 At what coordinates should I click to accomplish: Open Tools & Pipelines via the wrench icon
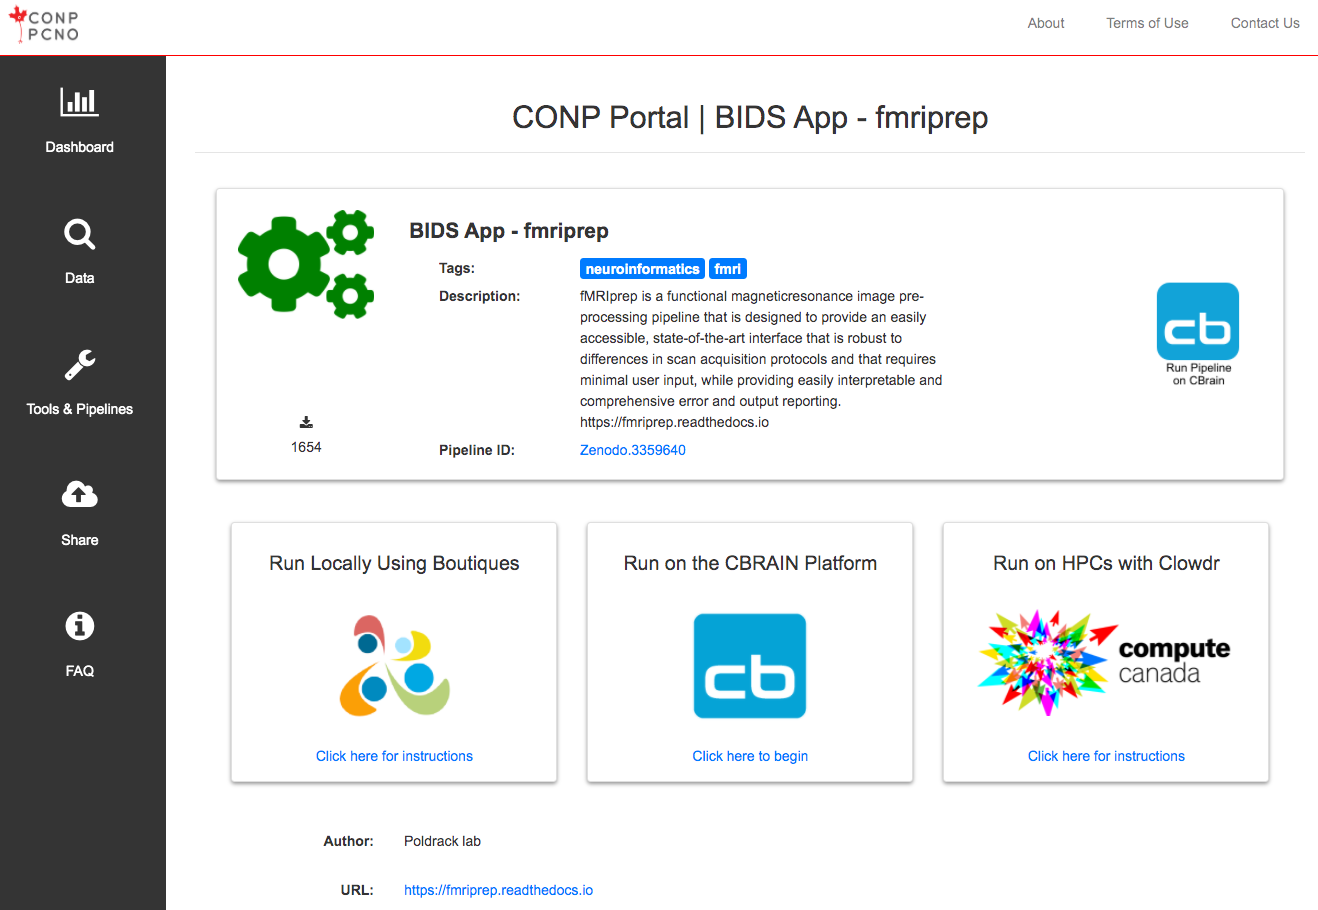coord(79,381)
